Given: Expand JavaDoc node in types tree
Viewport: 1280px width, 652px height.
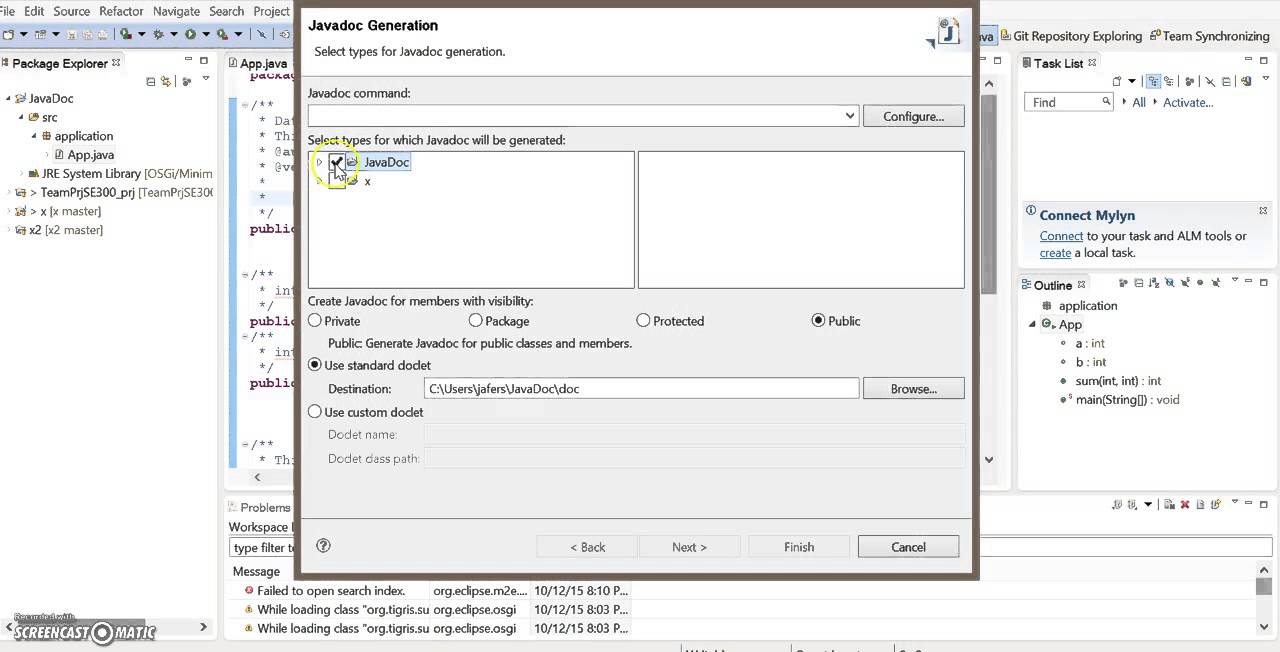Looking at the screenshot, I should coord(319,162).
